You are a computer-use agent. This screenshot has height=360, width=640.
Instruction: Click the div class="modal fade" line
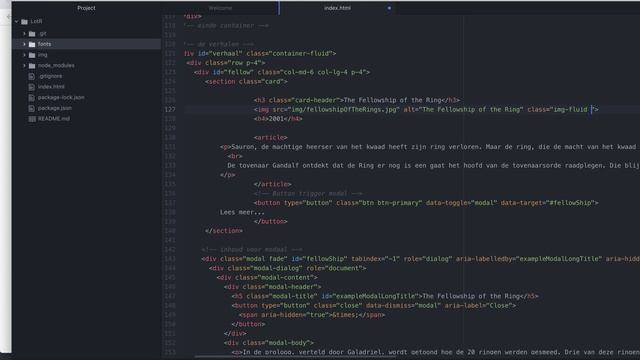[420, 259]
